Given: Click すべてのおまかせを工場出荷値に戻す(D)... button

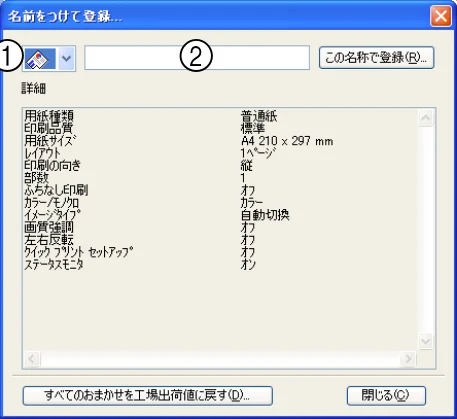Looking at the screenshot, I should pos(148,396).
